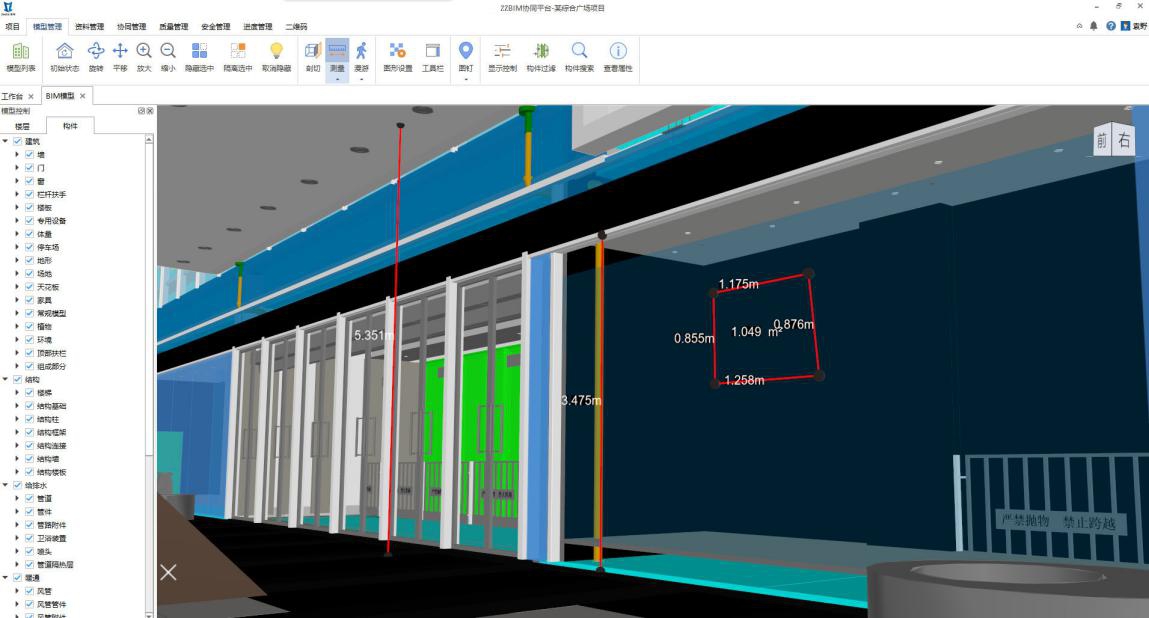Click the 右 face of view cube
This screenshot has height=618, width=1149.
[x=1124, y=139]
